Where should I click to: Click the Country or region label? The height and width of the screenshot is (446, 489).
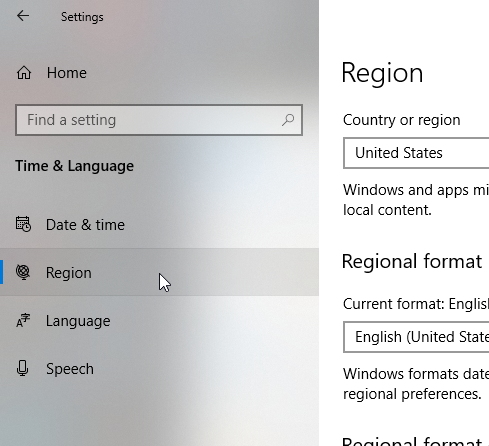(402, 120)
